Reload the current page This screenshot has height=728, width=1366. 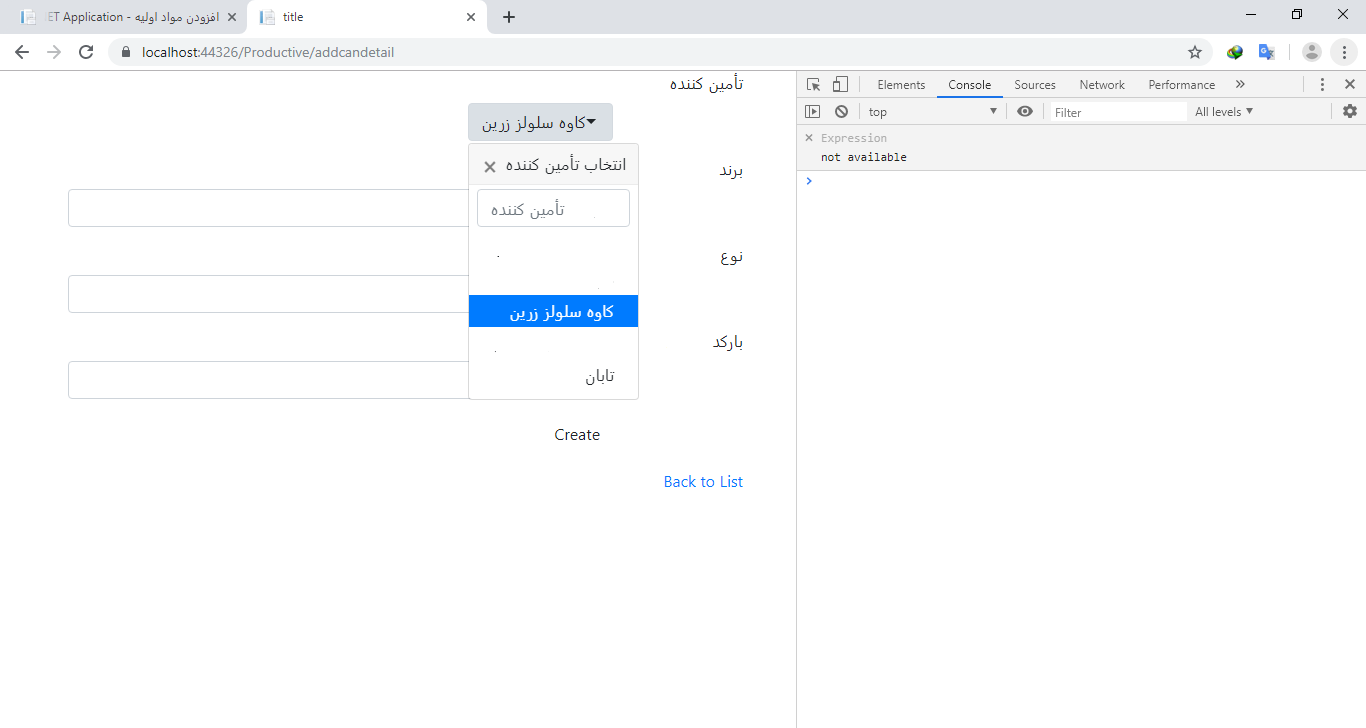pos(86,52)
